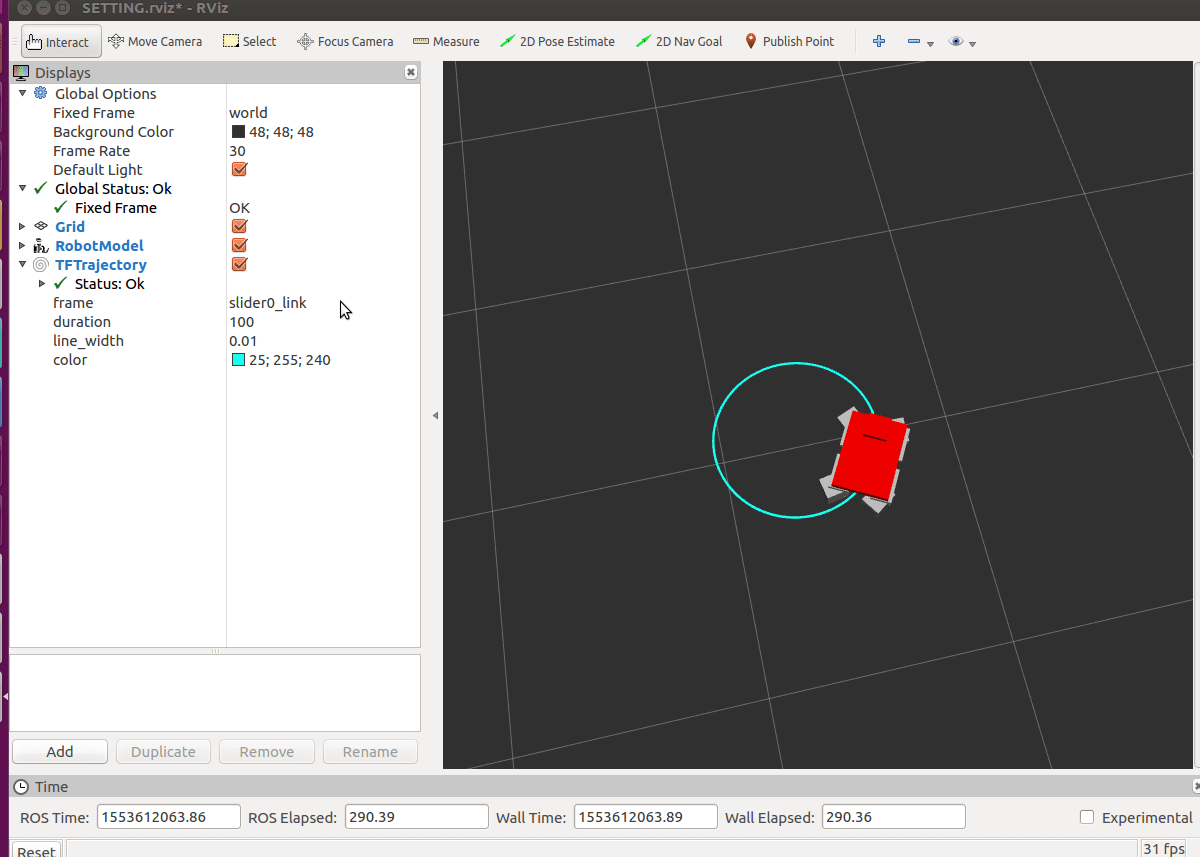Expand the RobotModel display node
The height and width of the screenshot is (857, 1200).
22,246
